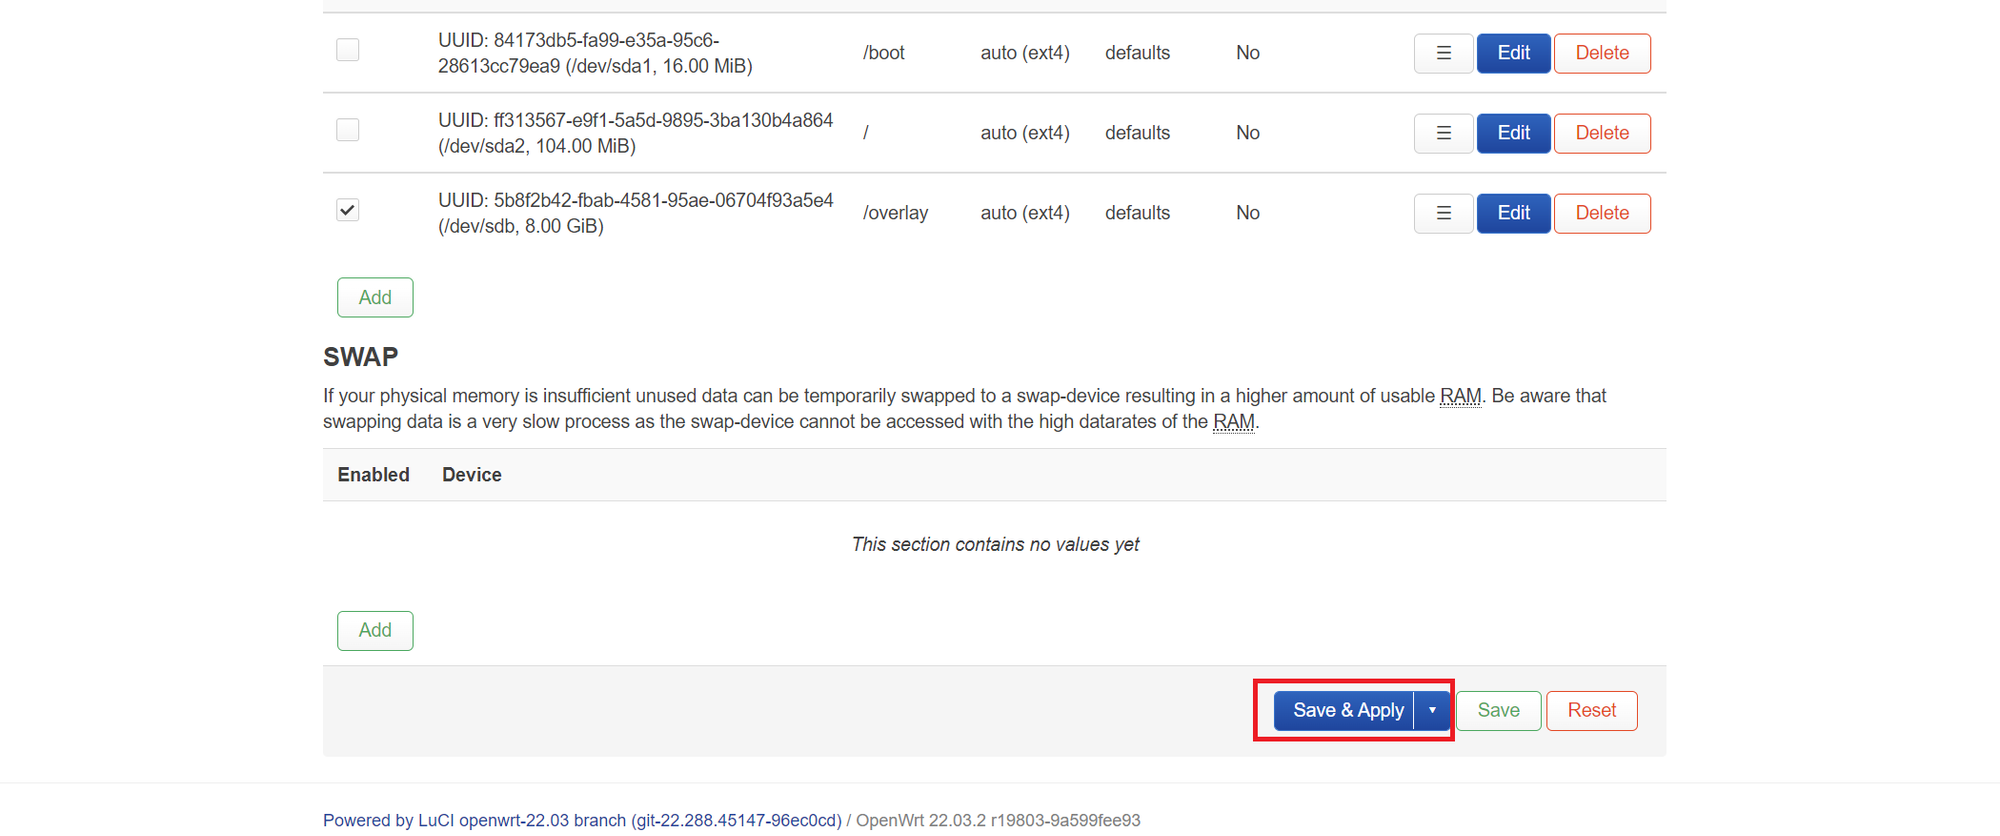Open the Powered by LuCI openwrt-22.03 link
Viewport: 2000px width, 836px height.
click(x=582, y=820)
